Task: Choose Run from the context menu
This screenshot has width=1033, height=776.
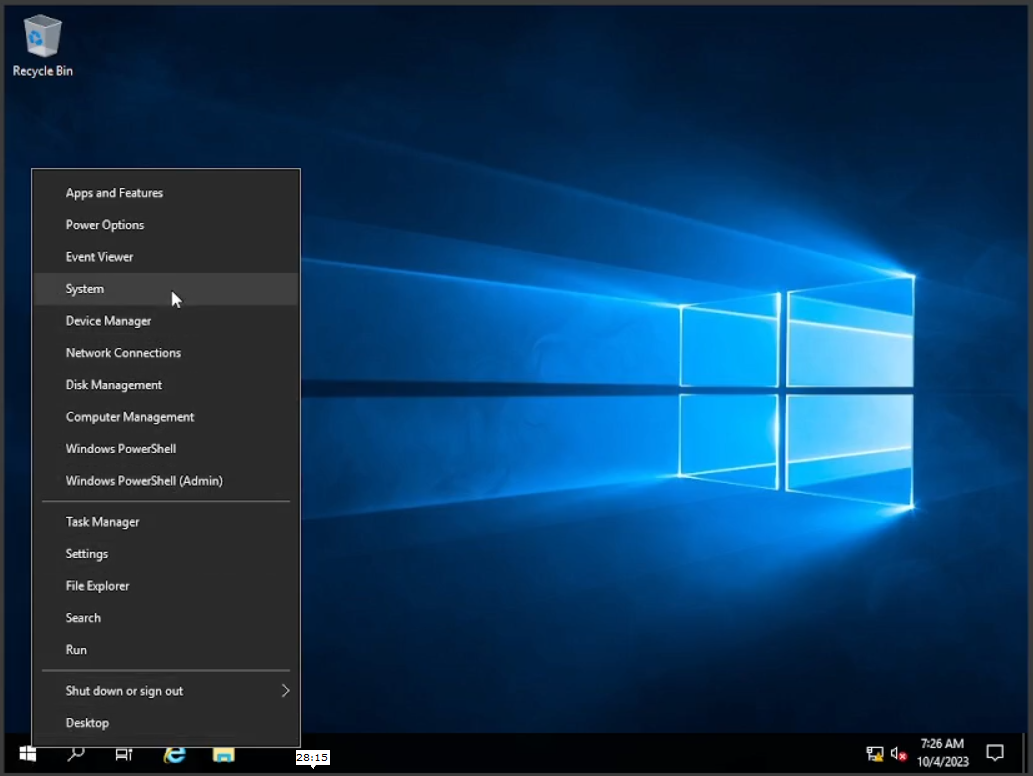Action: click(76, 650)
